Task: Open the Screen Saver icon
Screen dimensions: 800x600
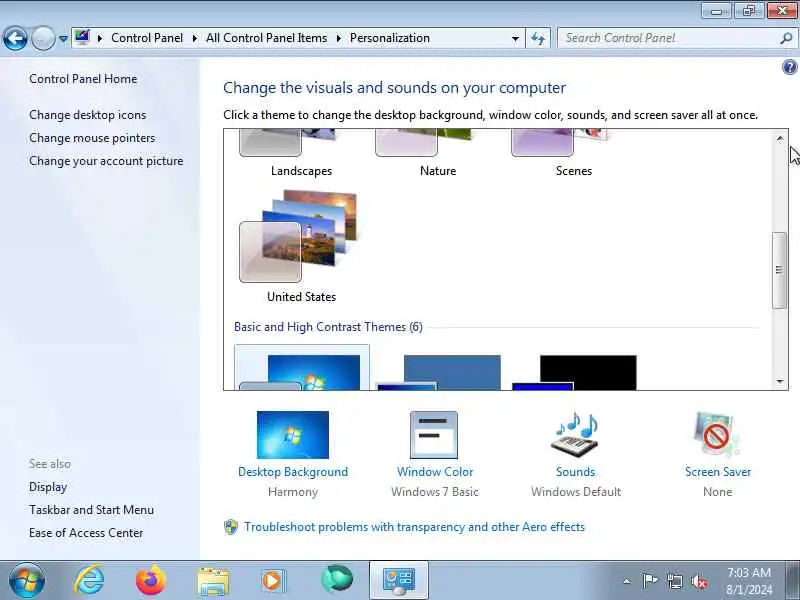Action: coord(716,434)
